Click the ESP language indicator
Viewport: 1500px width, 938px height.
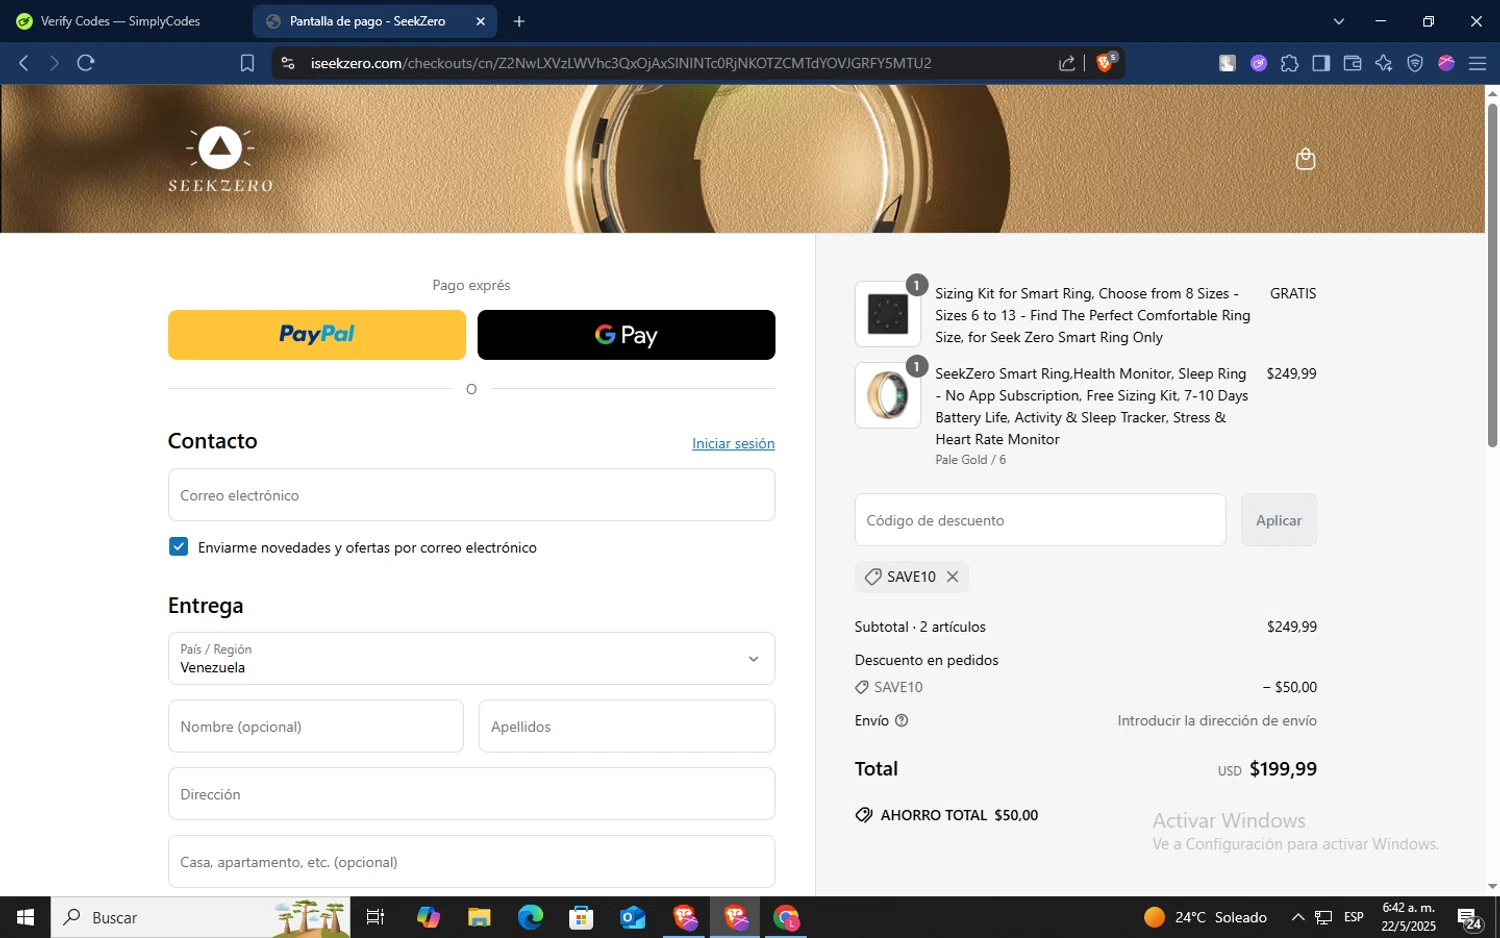(1354, 917)
